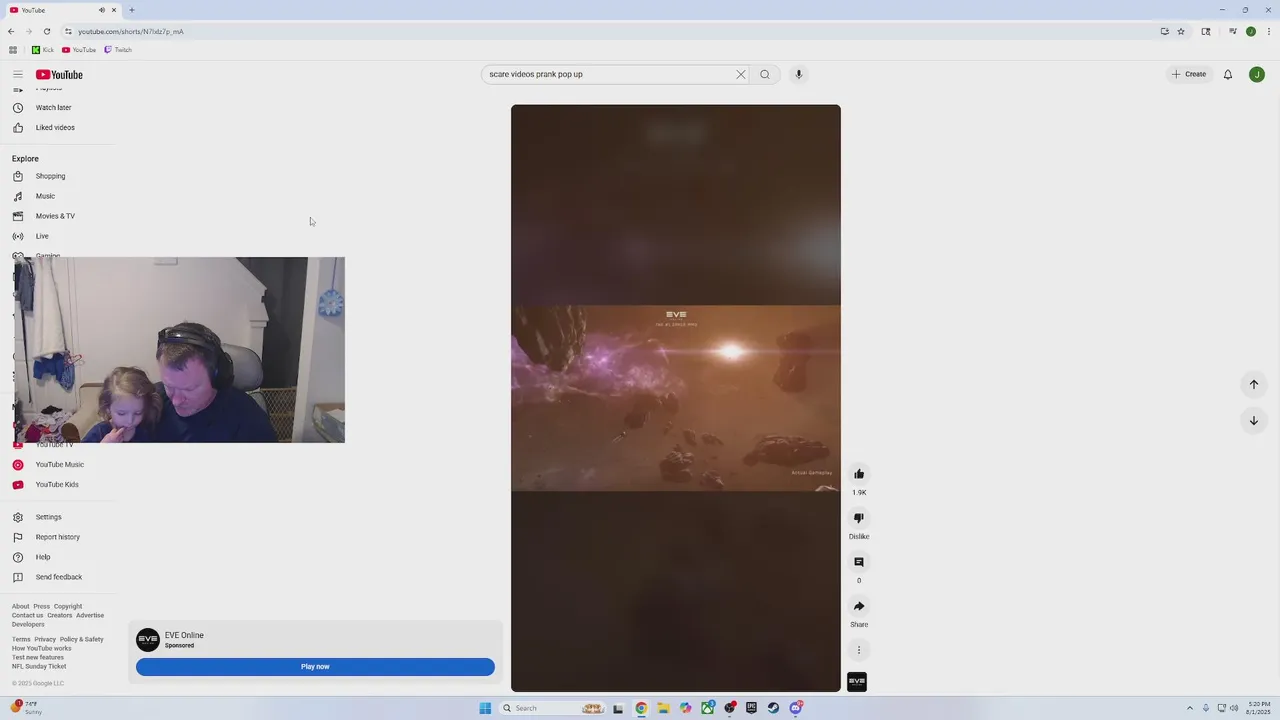1280x720 pixels.
Task: Open Liked videos in the sidebar
Action: [x=55, y=128]
